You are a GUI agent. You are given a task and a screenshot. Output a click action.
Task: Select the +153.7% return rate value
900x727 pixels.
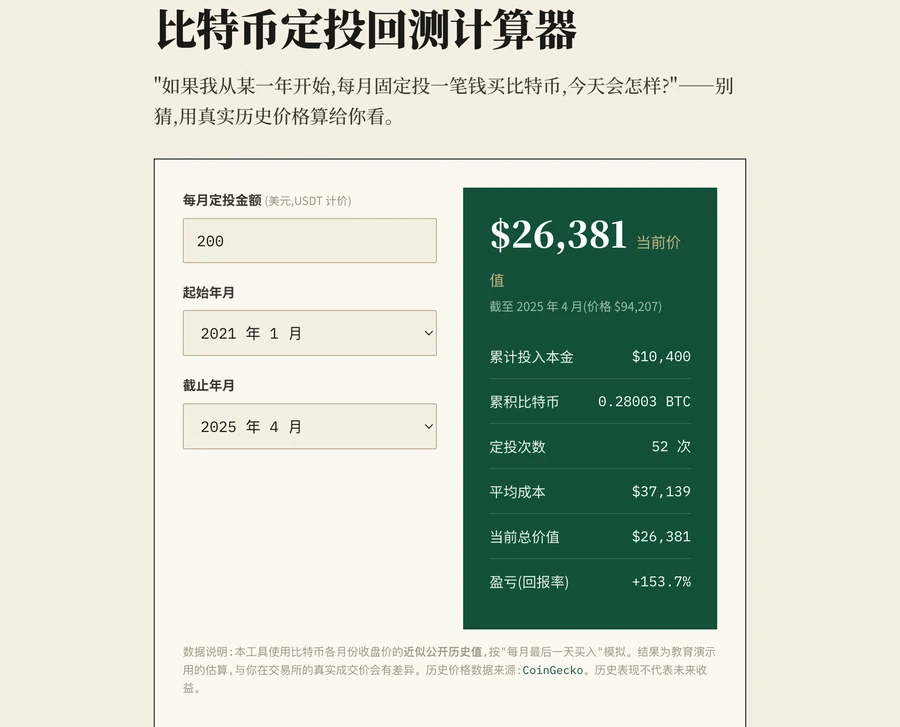click(661, 582)
